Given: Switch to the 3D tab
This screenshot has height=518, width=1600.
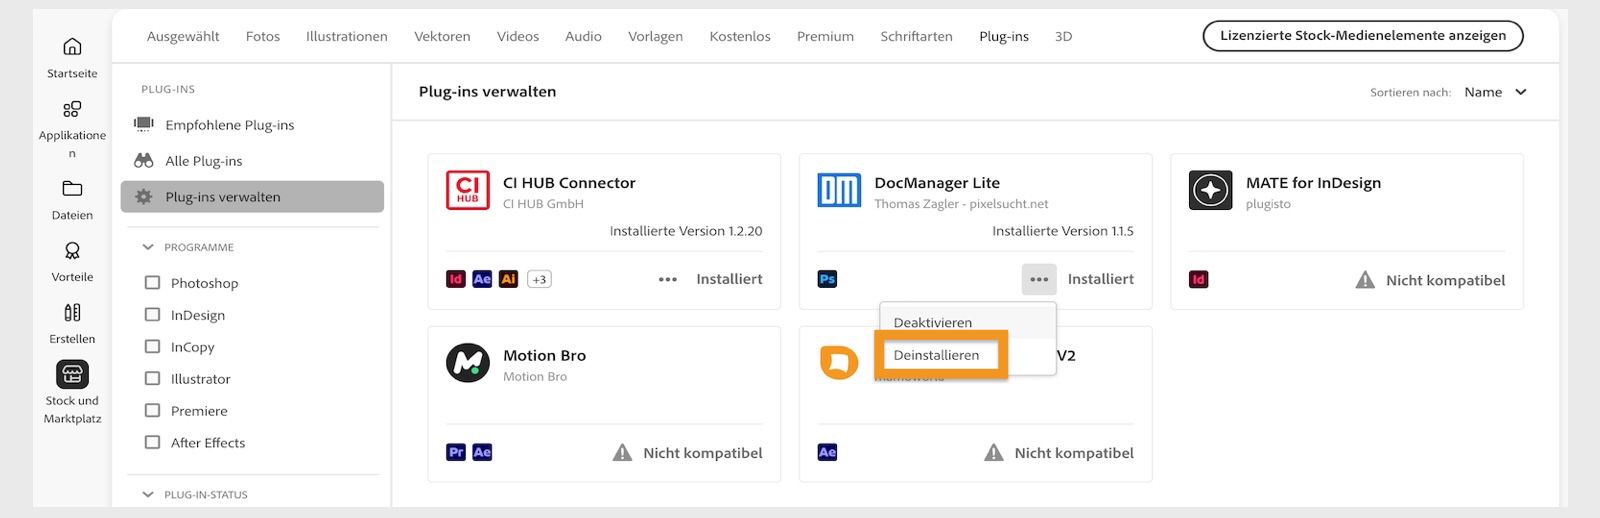Looking at the screenshot, I should [1063, 36].
